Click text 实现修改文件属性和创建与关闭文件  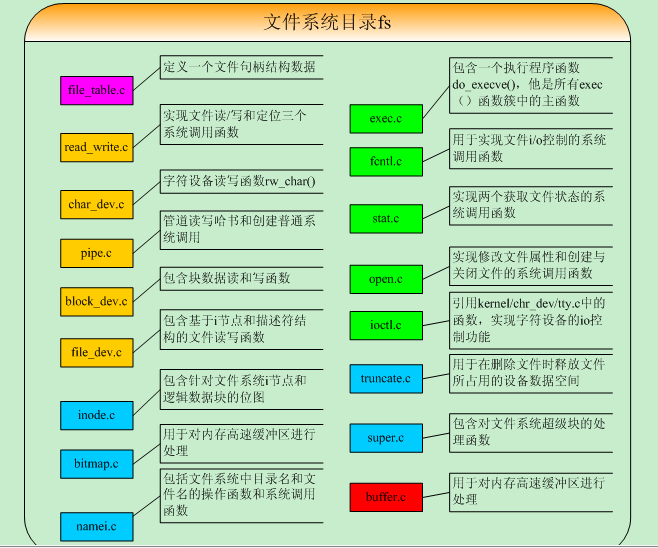pyautogui.click(x=529, y=265)
